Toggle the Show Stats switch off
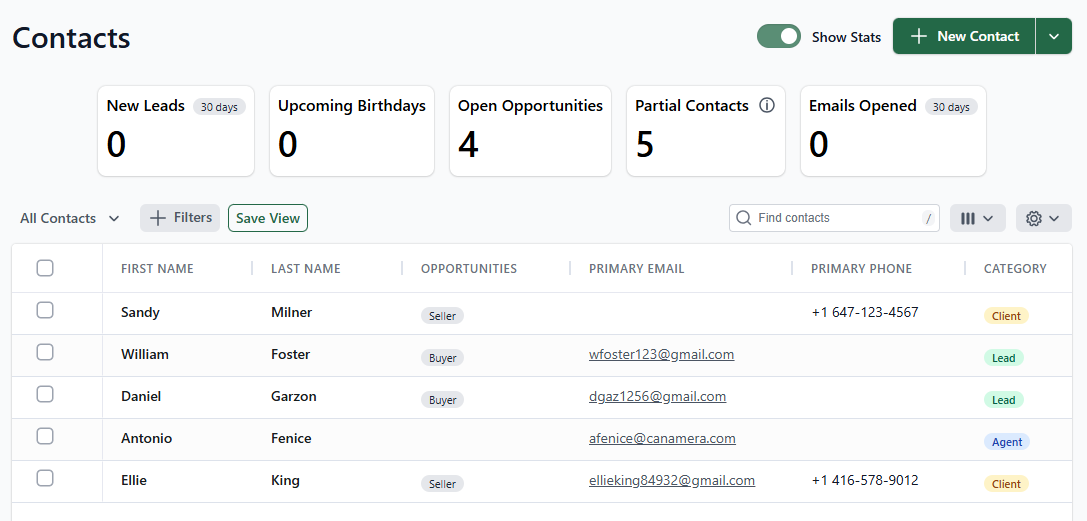This screenshot has width=1087, height=521. point(778,36)
